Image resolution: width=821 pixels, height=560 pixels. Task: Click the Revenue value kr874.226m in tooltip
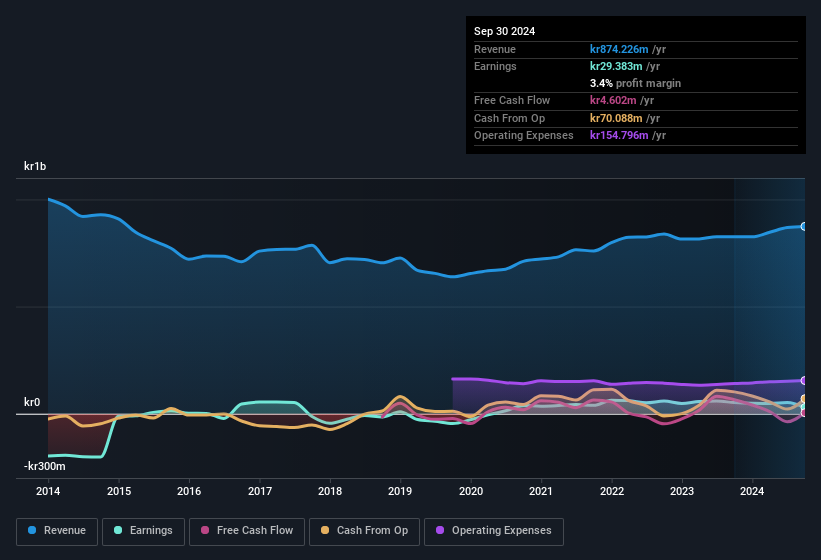click(x=619, y=49)
